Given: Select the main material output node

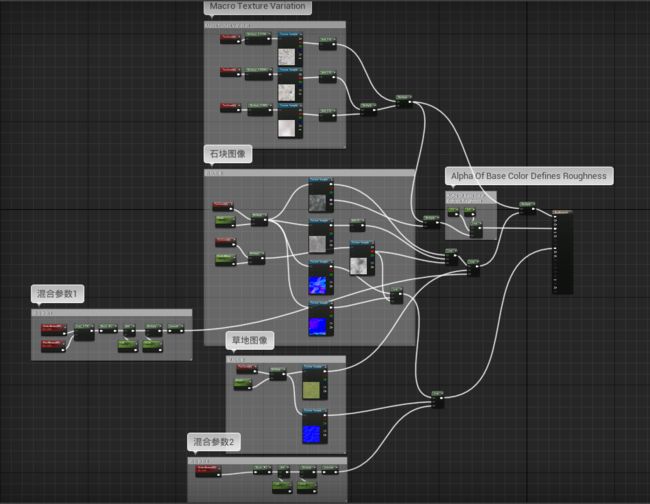Looking at the screenshot, I should pos(563,252).
